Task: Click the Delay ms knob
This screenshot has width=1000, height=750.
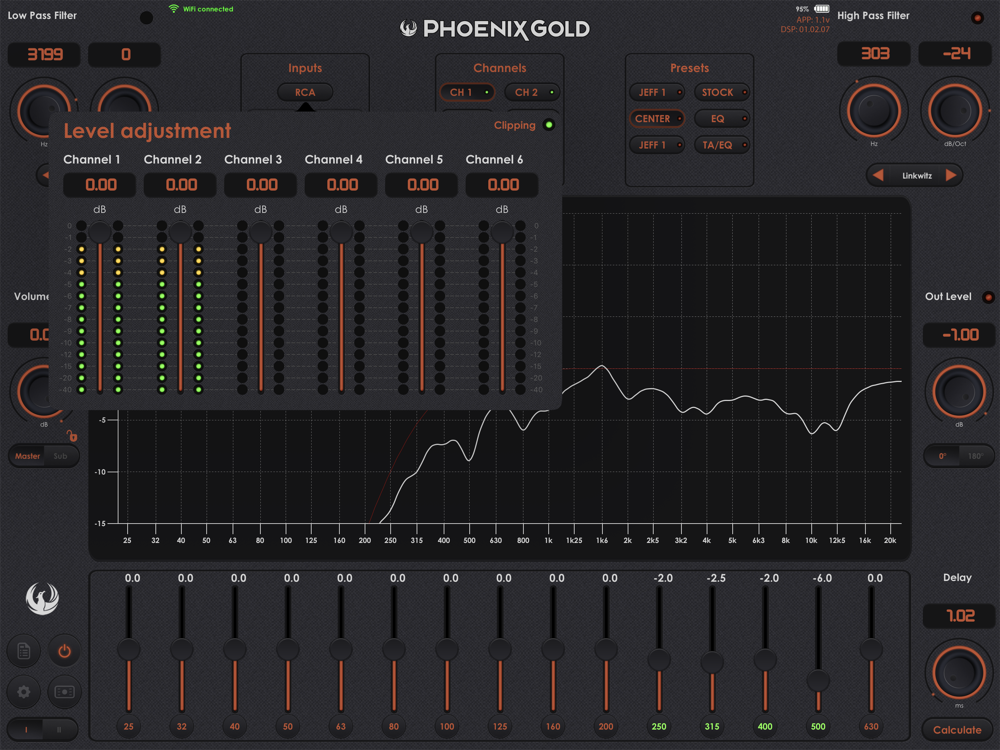Action: pos(959,672)
